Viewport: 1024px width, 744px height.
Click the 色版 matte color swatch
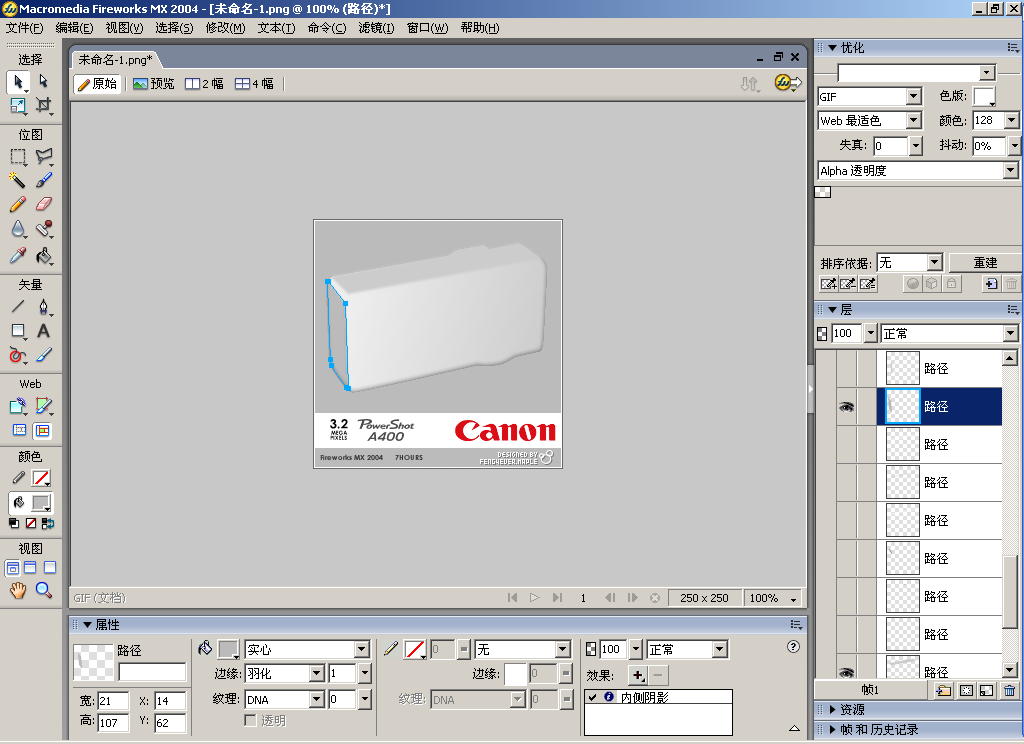tap(984, 96)
